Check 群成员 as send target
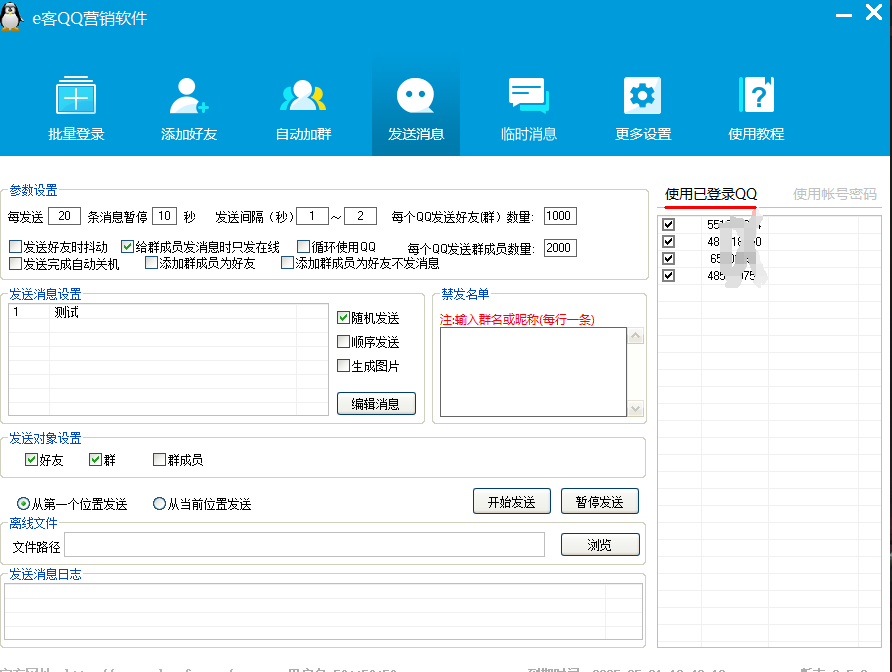 pyautogui.click(x=159, y=459)
